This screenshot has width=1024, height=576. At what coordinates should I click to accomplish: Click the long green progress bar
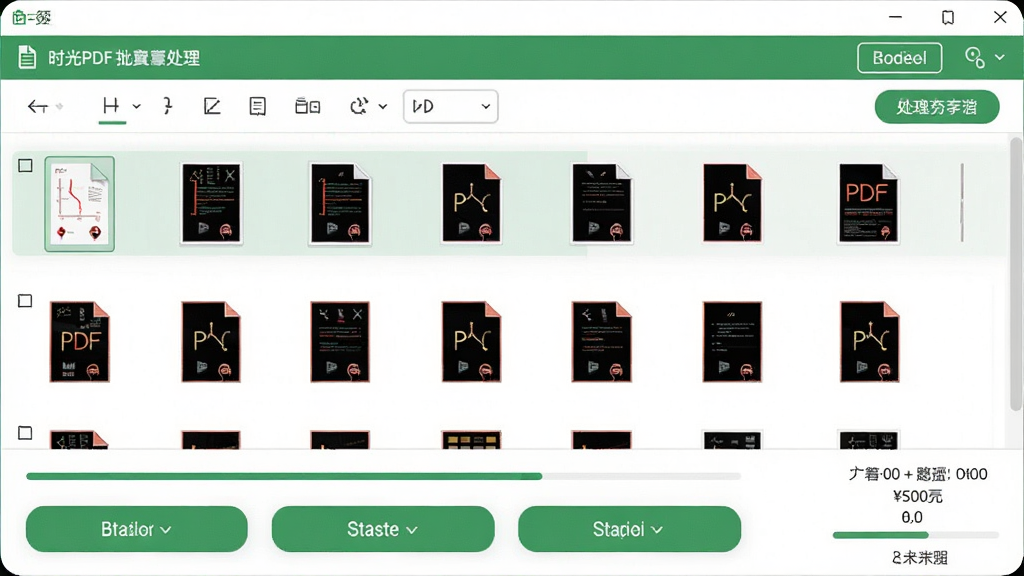click(x=383, y=477)
